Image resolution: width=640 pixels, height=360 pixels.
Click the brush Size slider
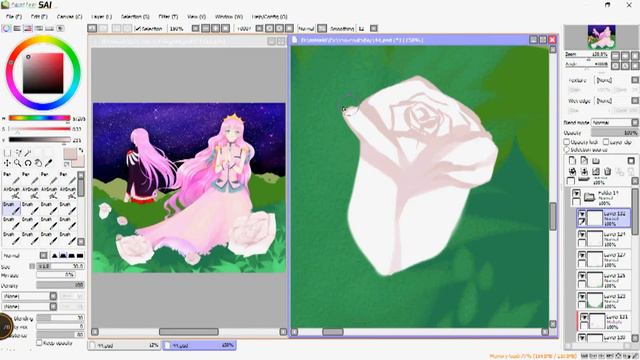pos(60,266)
